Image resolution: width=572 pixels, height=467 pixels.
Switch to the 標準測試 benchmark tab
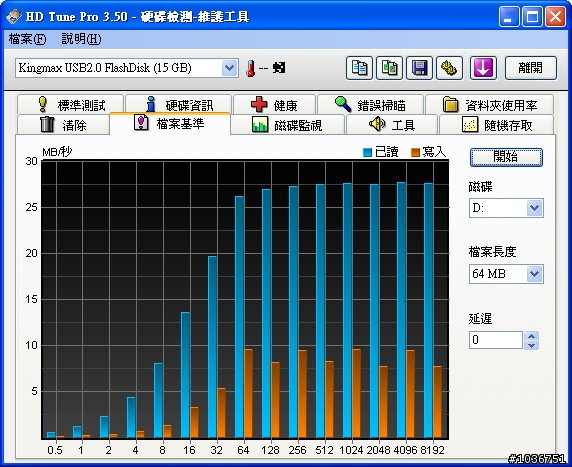(x=70, y=105)
